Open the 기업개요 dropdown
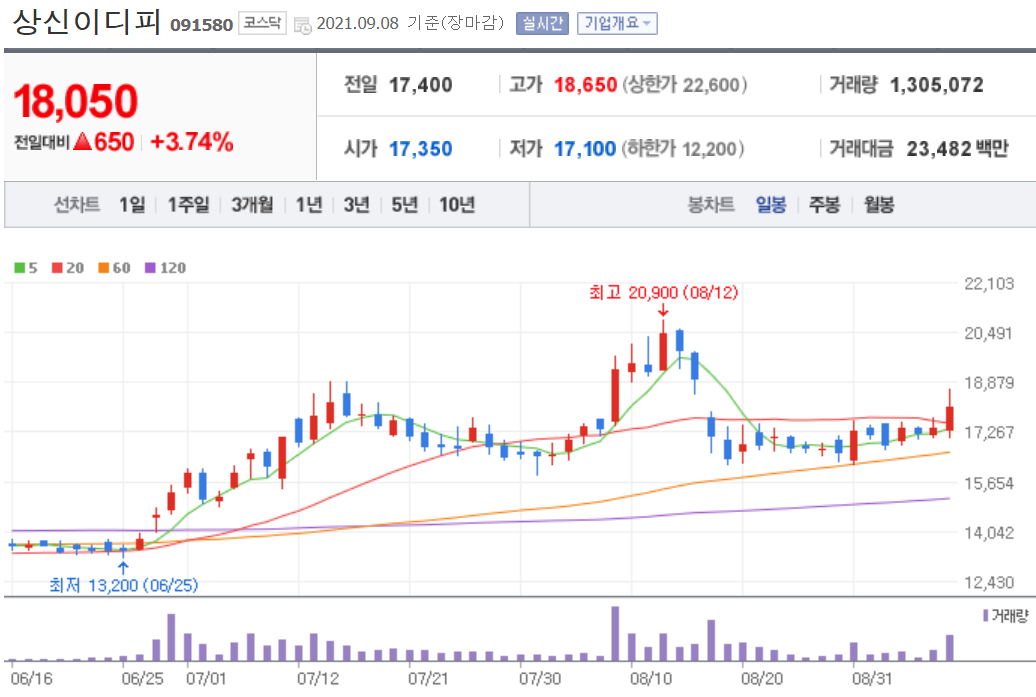The image size is (1036, 697). pyautogui.click(x=617, y=23)
